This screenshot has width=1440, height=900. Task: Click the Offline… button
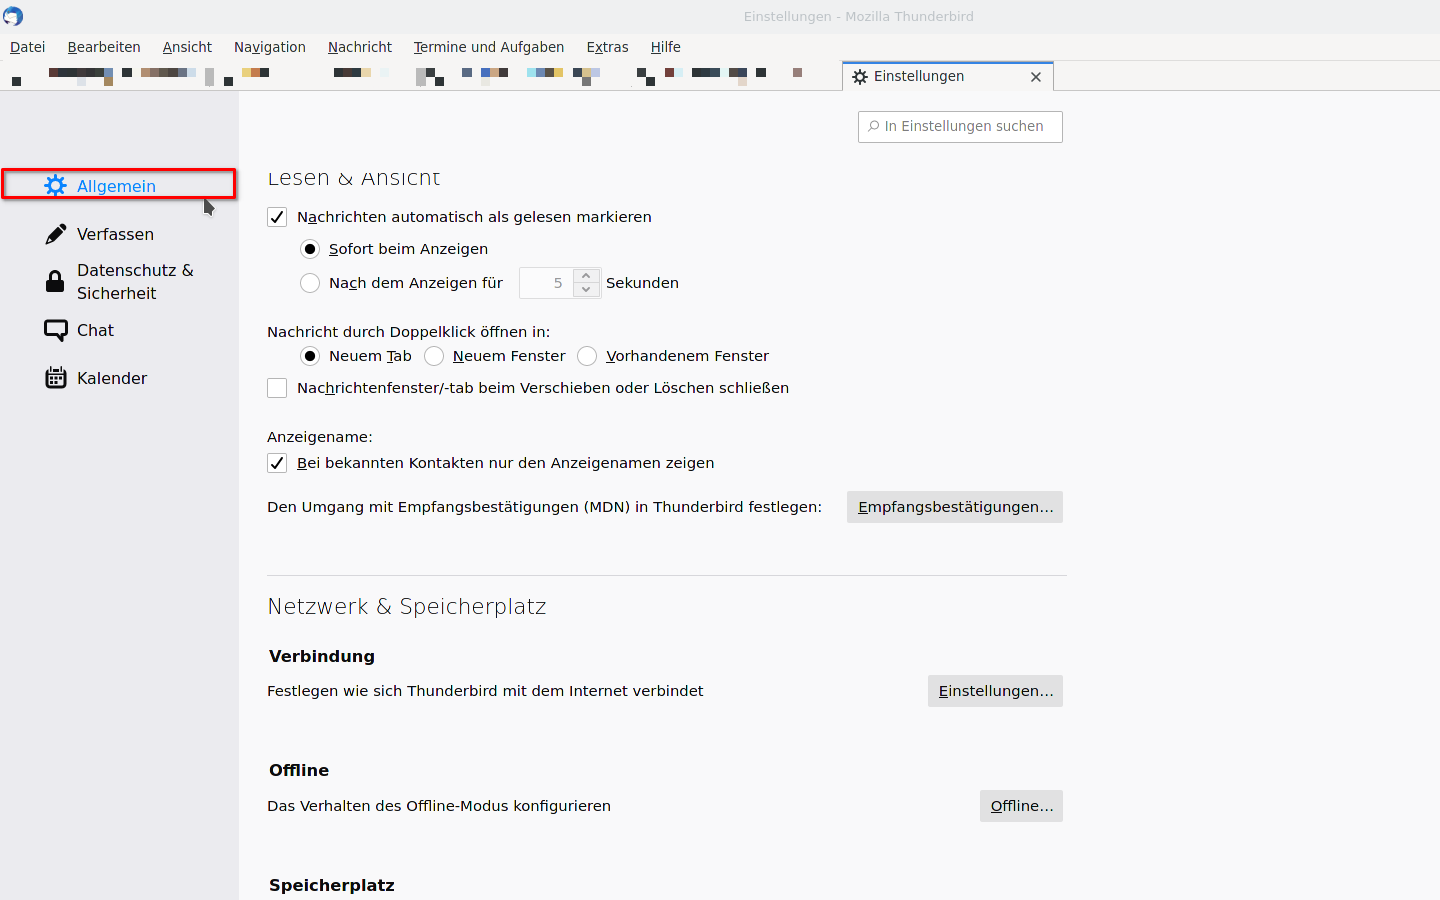click(1021, 806)
